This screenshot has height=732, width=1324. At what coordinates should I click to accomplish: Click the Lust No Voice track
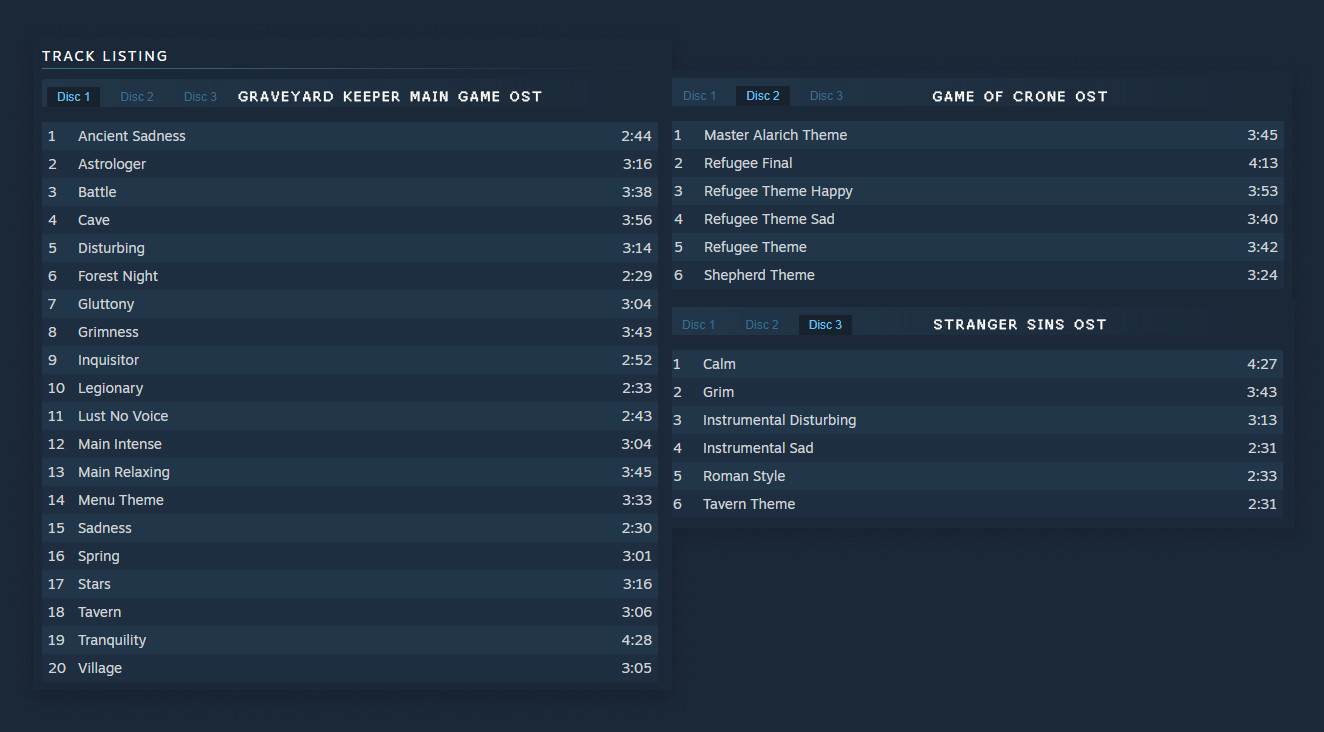123,416
